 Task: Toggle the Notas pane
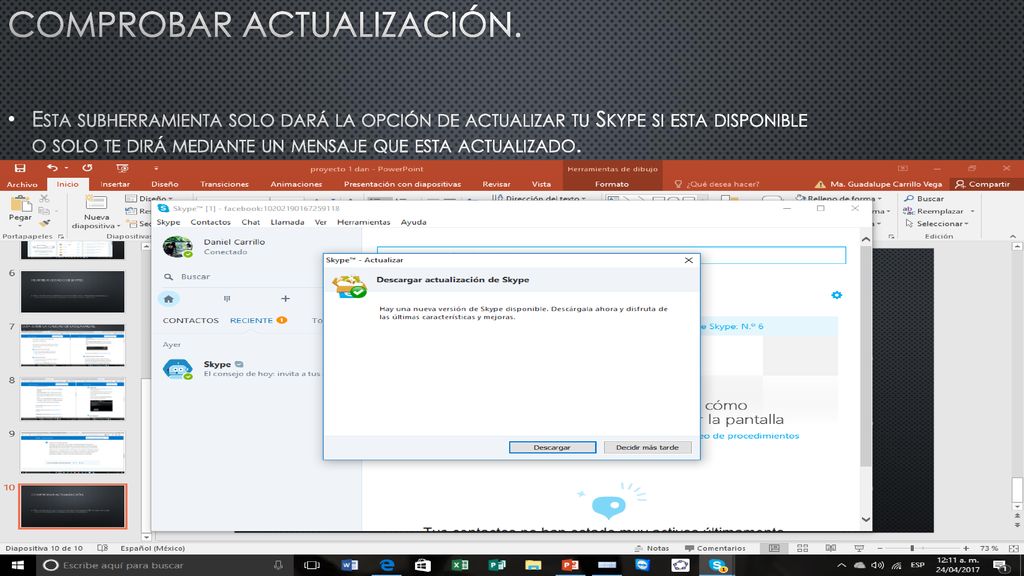click(652, 548)
